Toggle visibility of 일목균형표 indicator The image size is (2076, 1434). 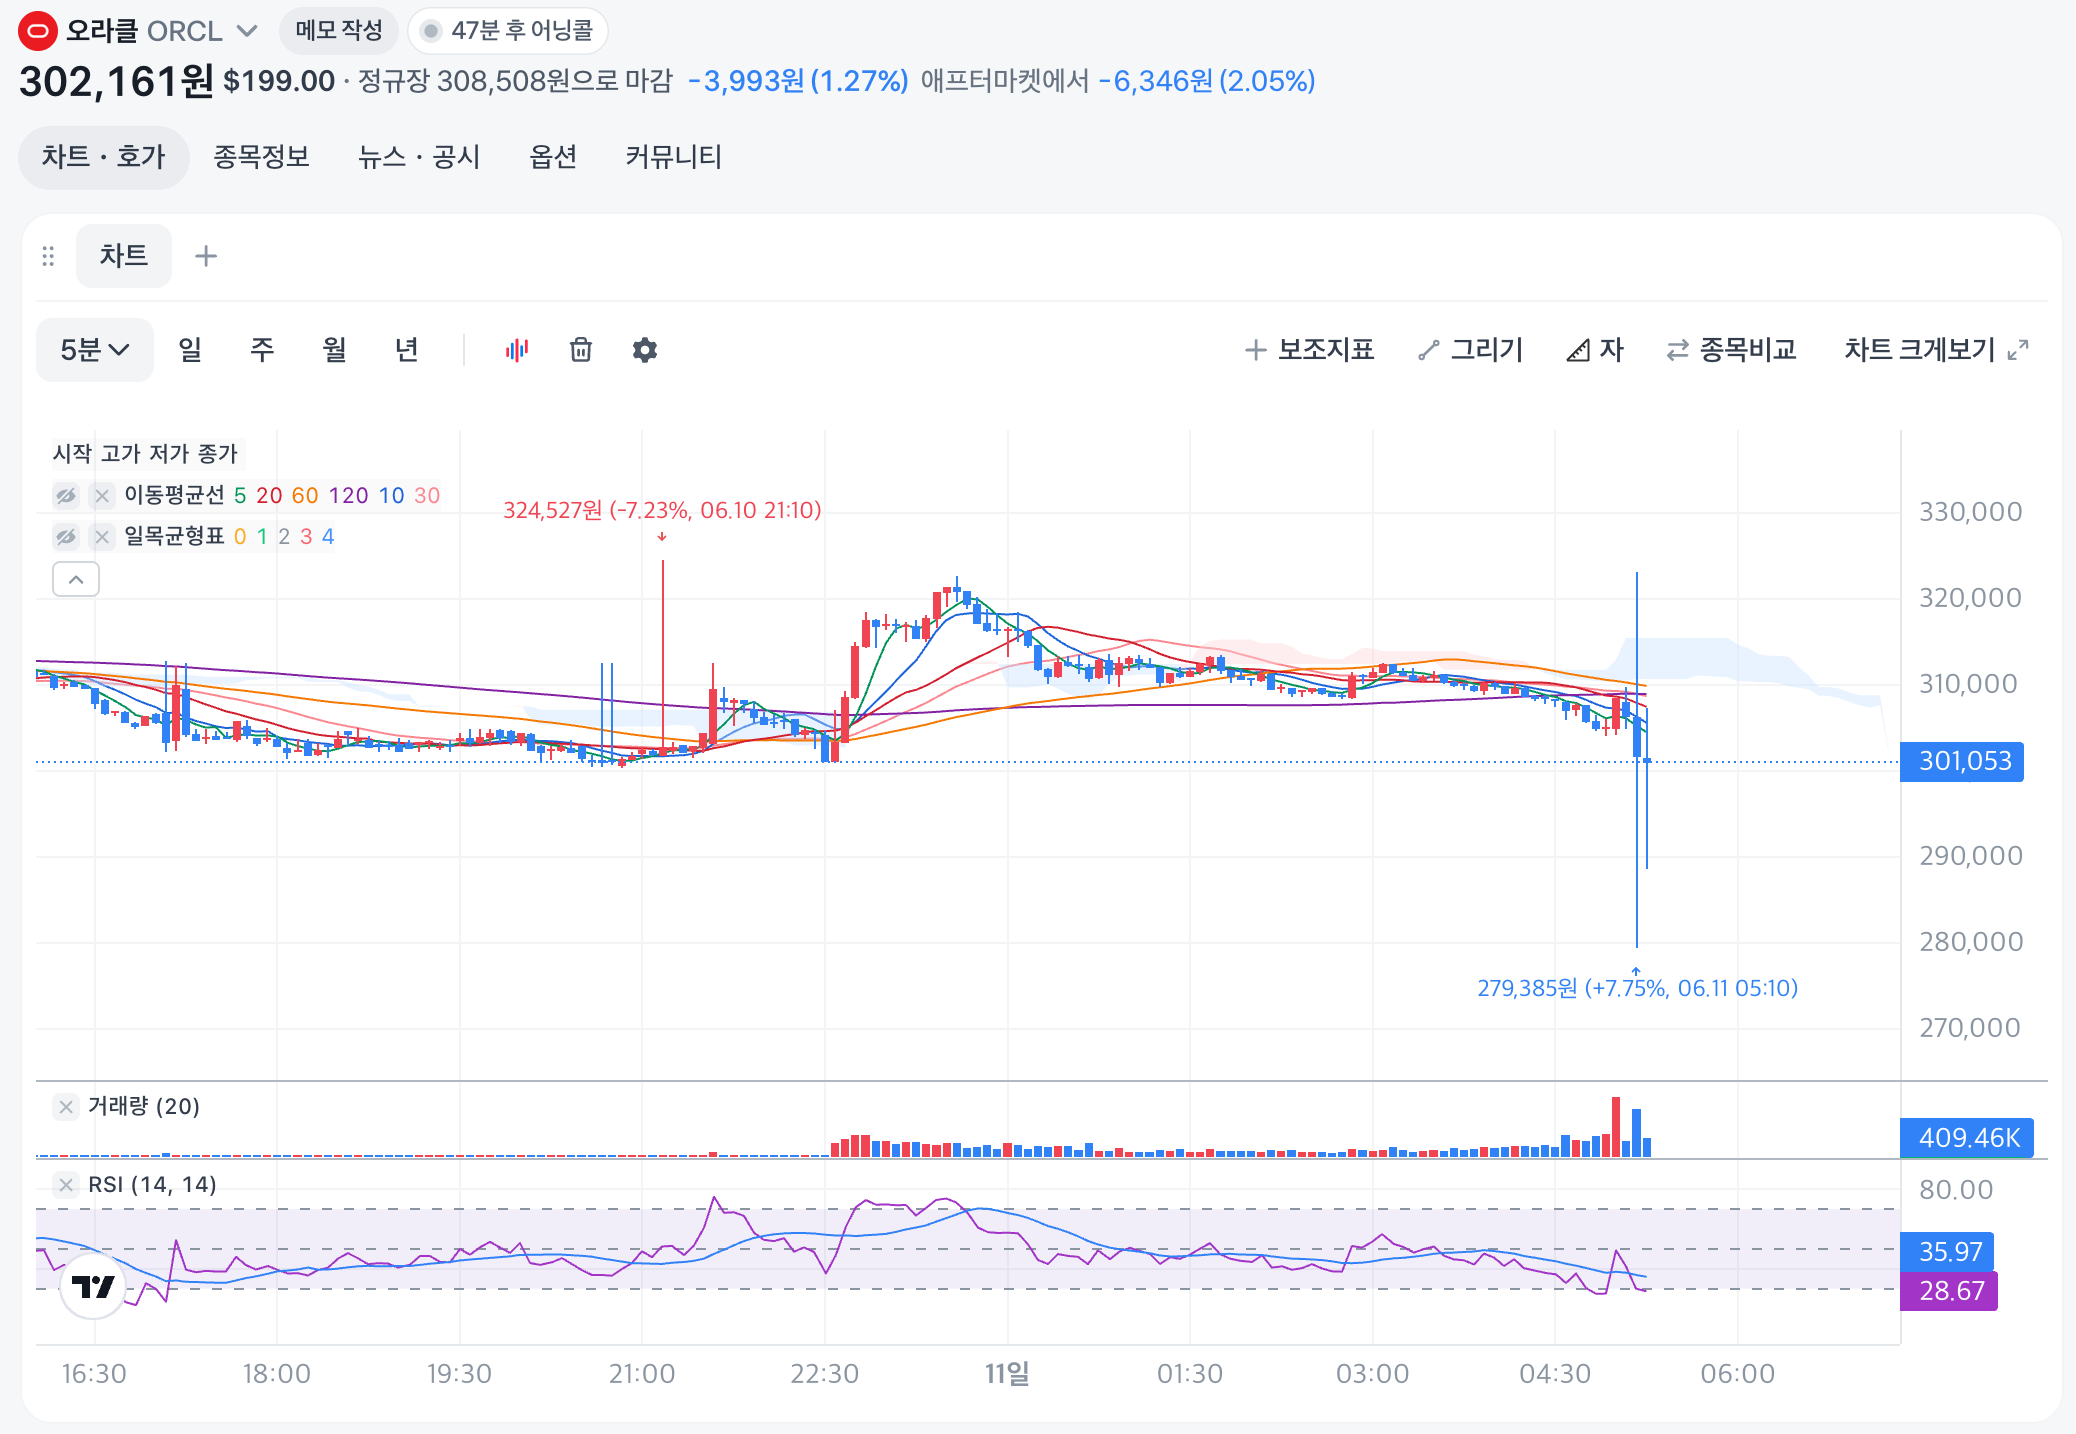66,537
